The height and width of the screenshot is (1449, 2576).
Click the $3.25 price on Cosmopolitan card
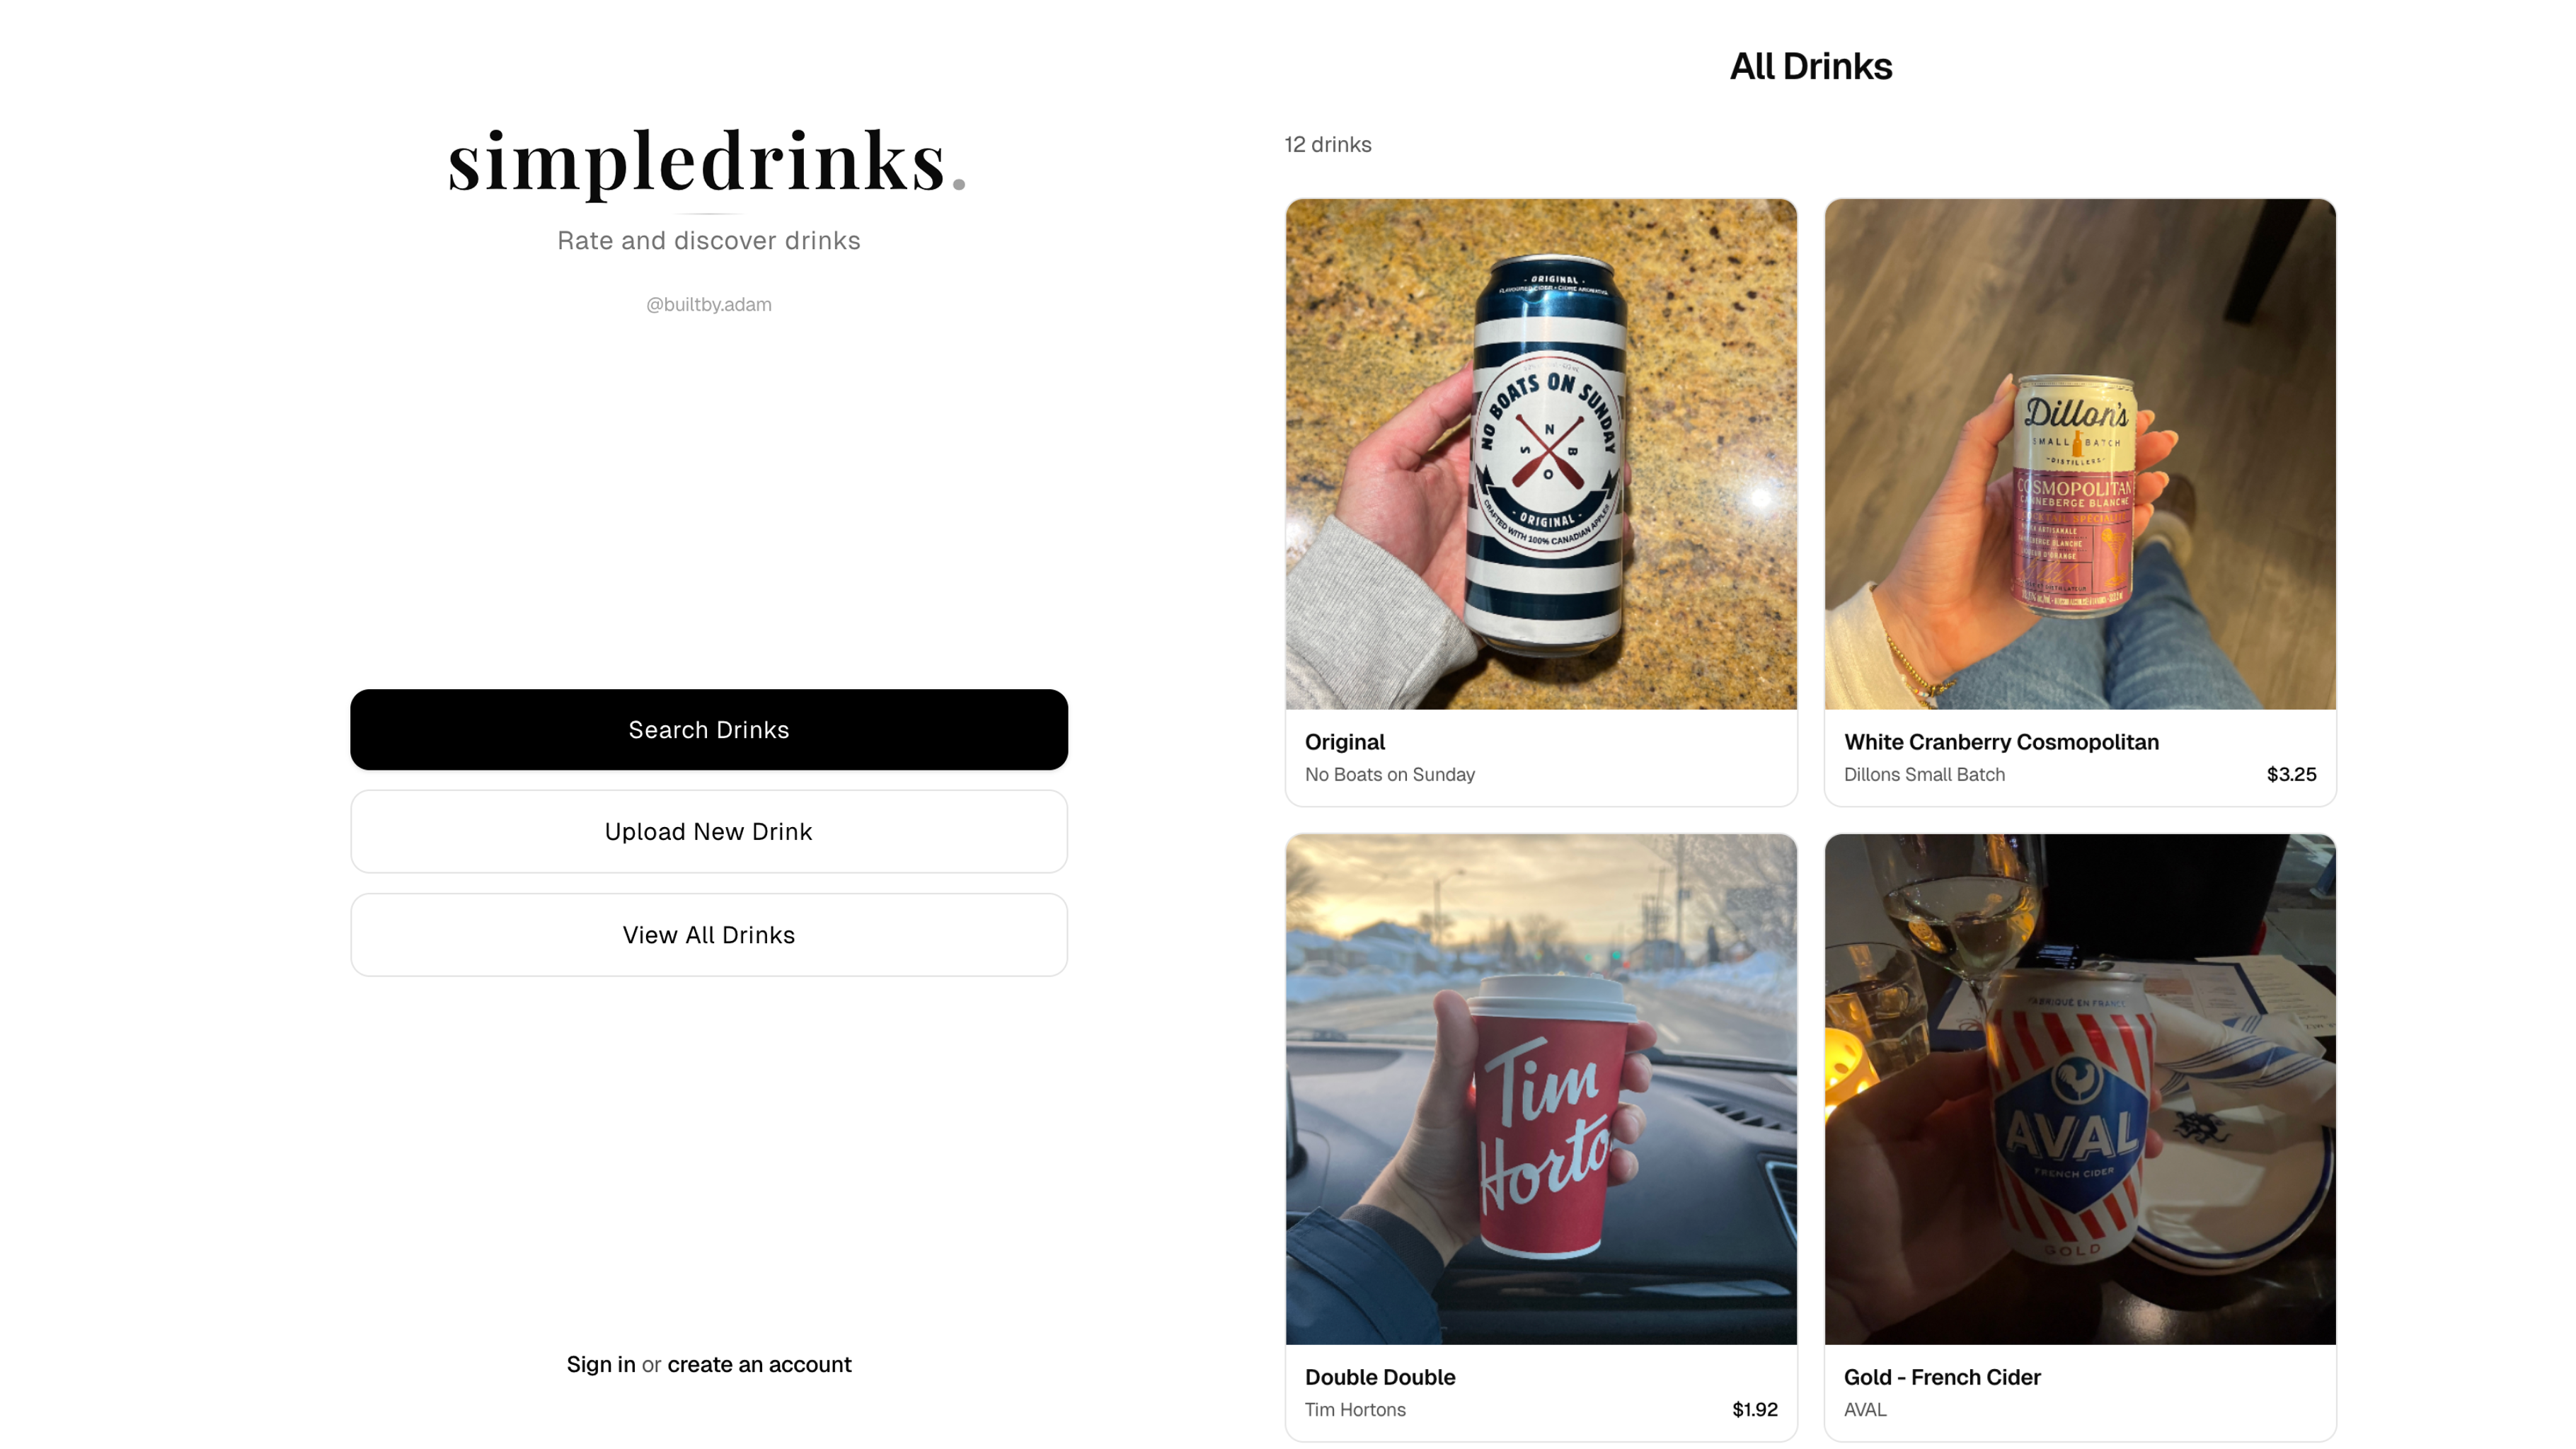[x=2291, y=774]
